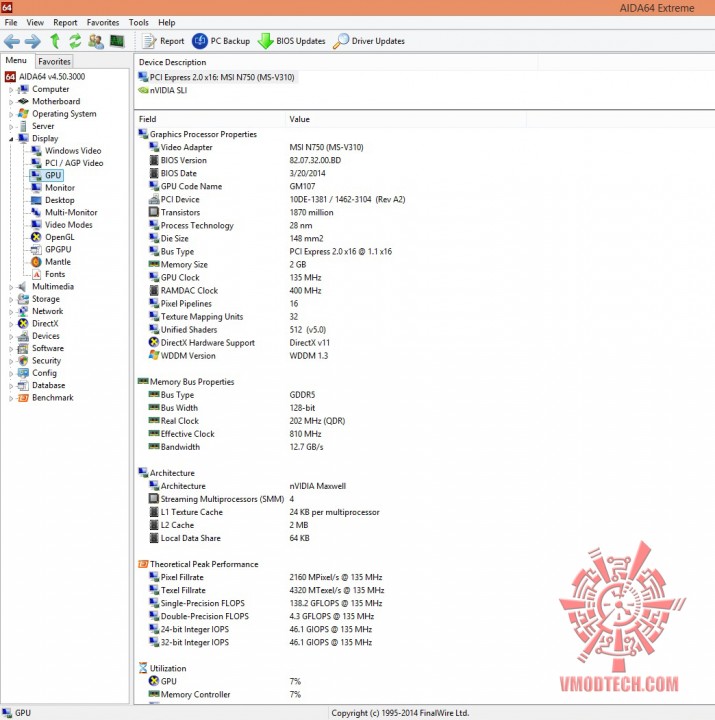This screenshot has width=715, height=720.
Task: Click the Theoretical Peak Performance group icon
Action: tap(143, 564)
